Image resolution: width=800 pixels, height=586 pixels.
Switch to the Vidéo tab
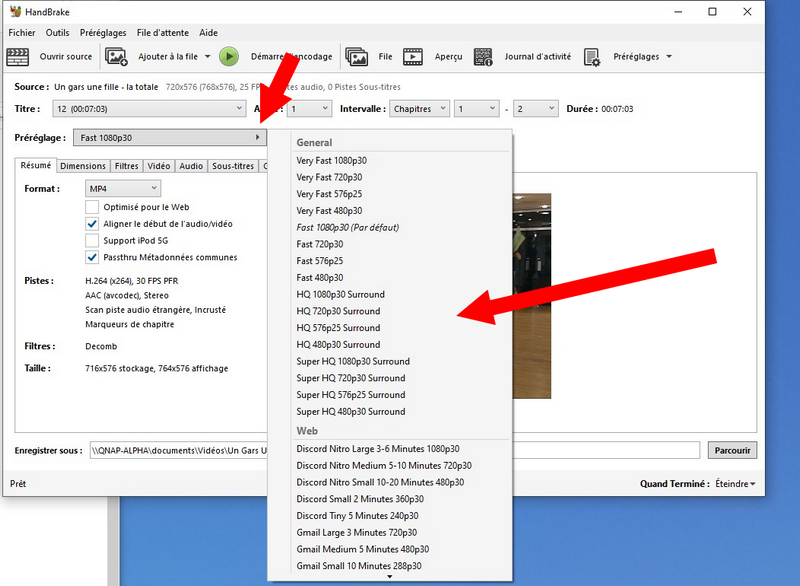pos(159,166)
